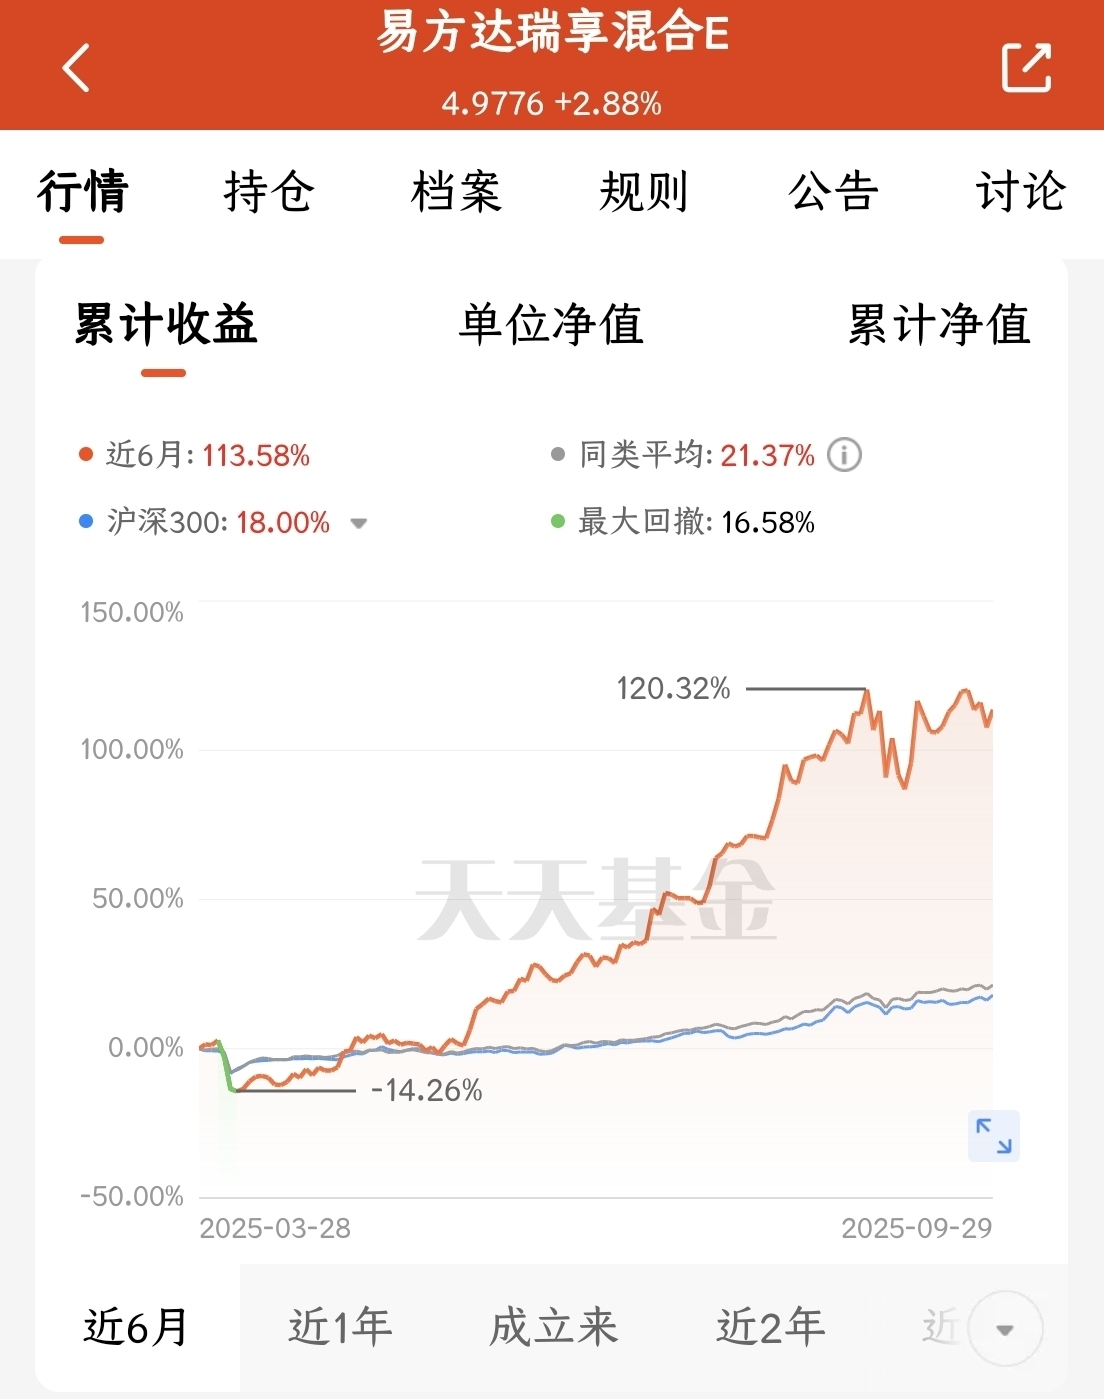Go to the 规则 tab
This screenshot has width=1104, height=1399.
(644, 191)
